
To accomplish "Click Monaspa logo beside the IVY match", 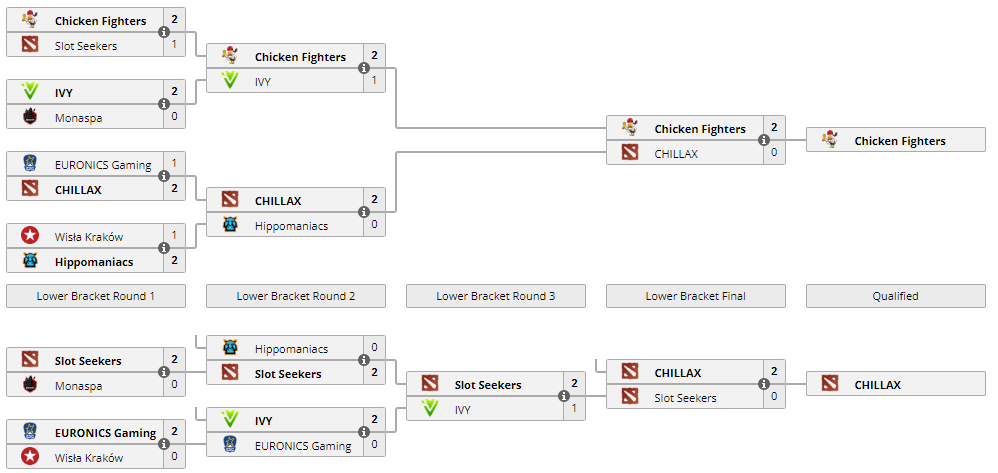I will (x=30, y=117).
